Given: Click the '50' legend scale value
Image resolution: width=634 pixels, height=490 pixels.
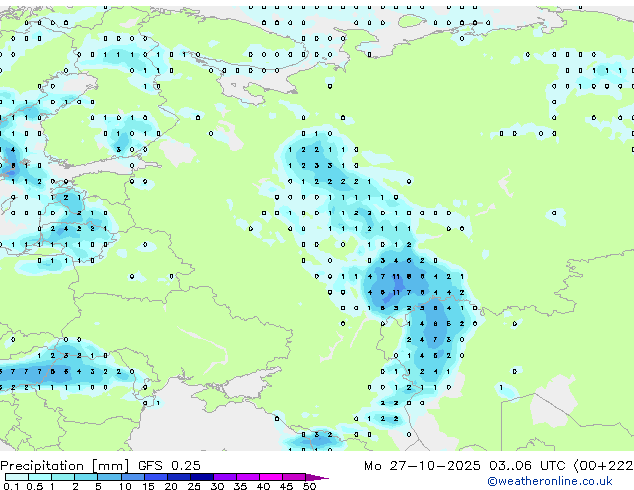Looking at the screenshot, I should click(x=310, y=486).
